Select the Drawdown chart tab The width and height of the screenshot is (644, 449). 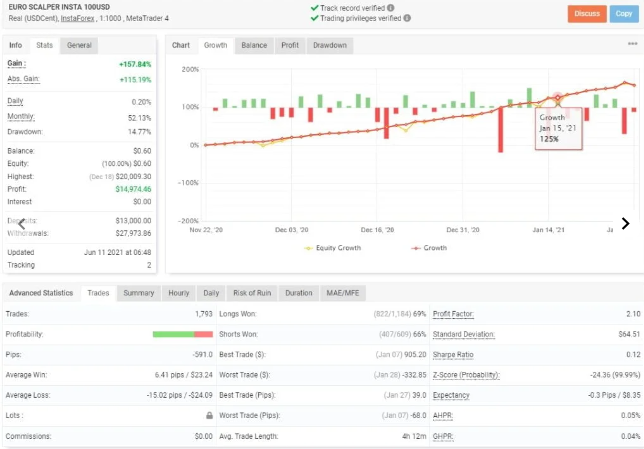(x=329, y=45)
